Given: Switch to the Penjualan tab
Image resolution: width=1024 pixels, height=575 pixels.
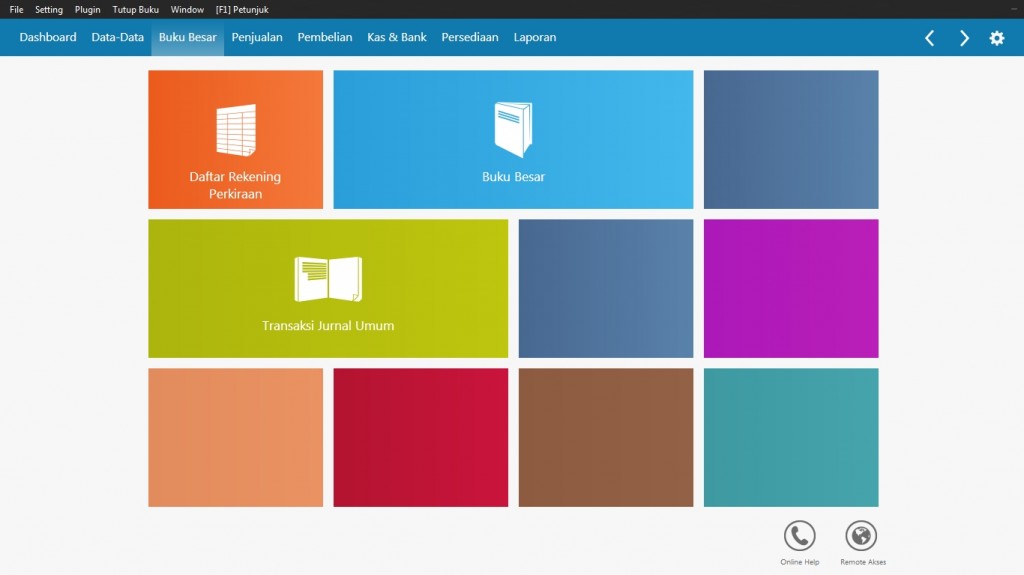Looking at the screenshot, I should pyautogui.click(x=257, y=37).
